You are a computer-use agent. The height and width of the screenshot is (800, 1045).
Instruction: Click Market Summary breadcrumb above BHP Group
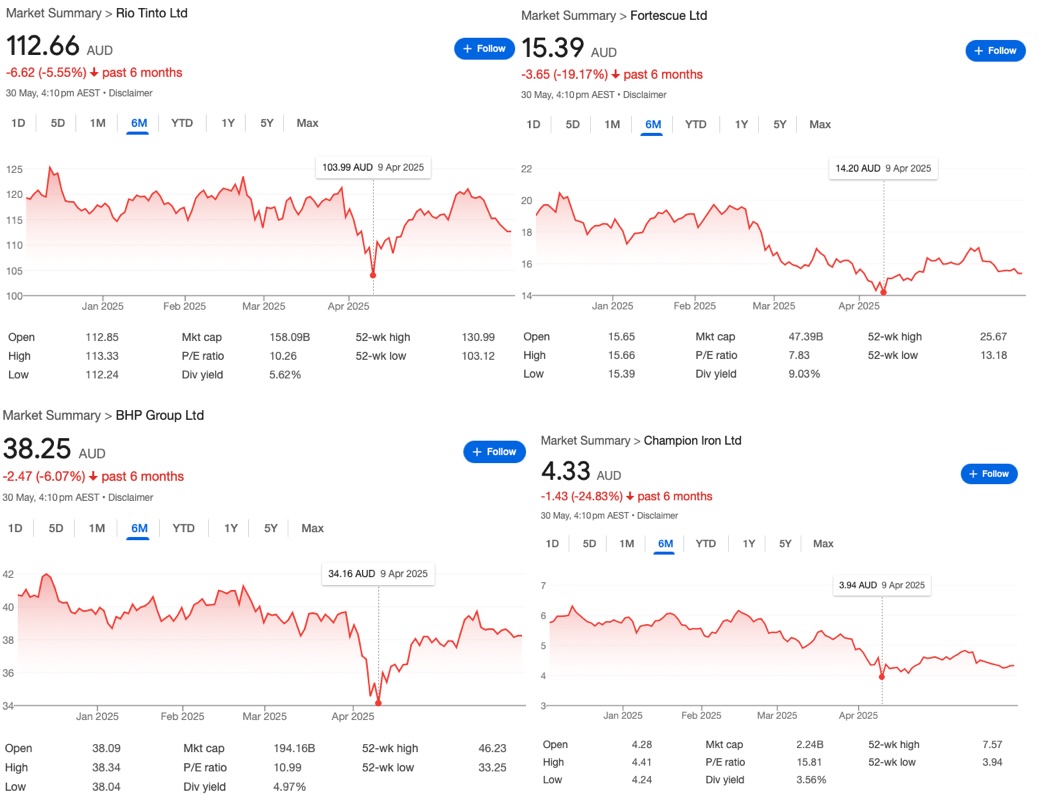(x=51, y=415)
